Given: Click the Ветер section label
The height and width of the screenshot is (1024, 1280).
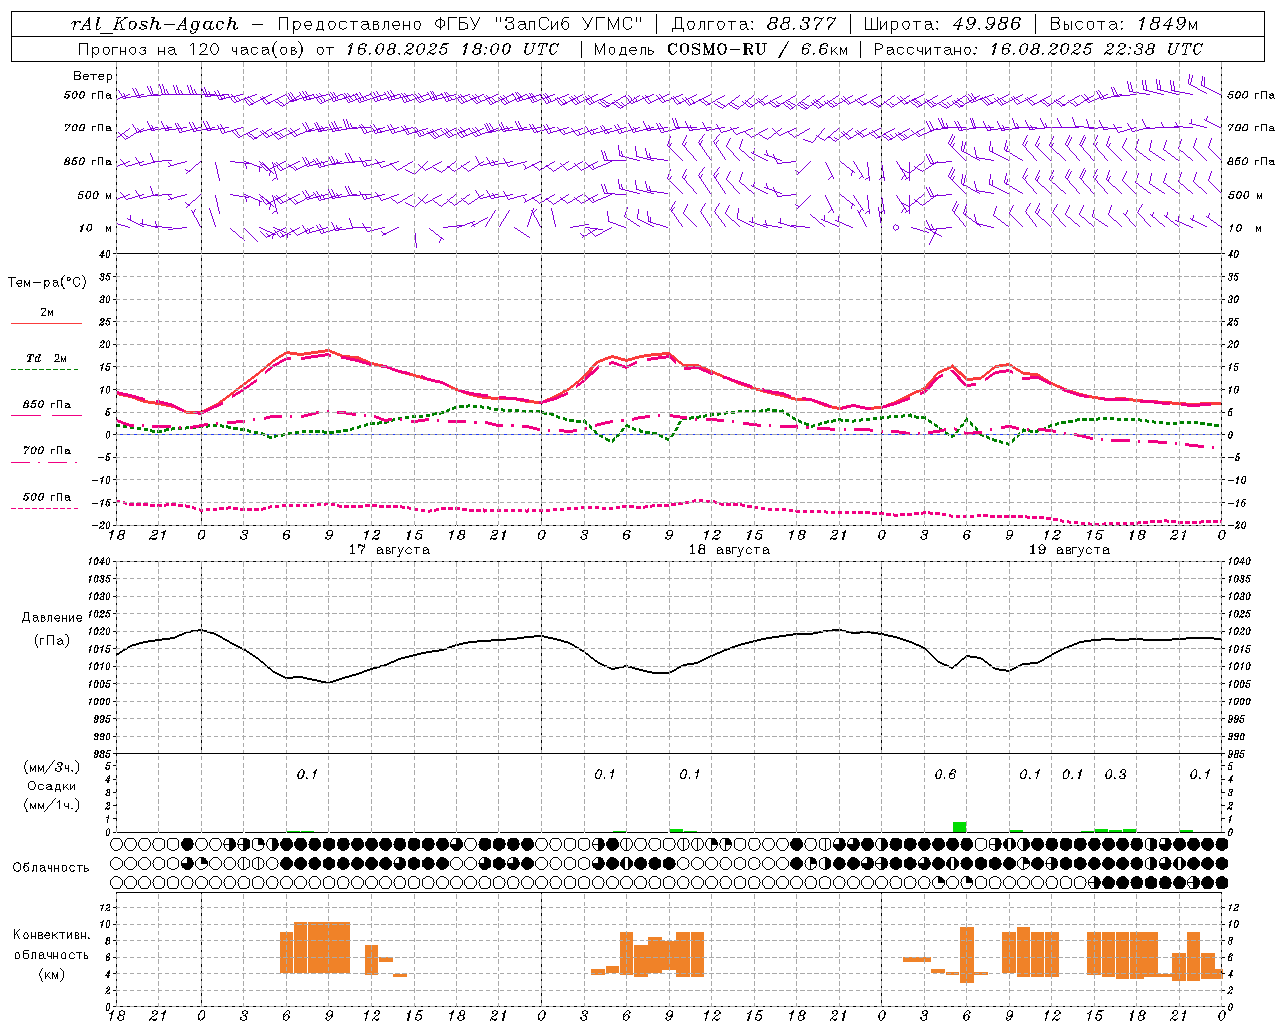Looking at the screenshot, I should tap(93, 76).
